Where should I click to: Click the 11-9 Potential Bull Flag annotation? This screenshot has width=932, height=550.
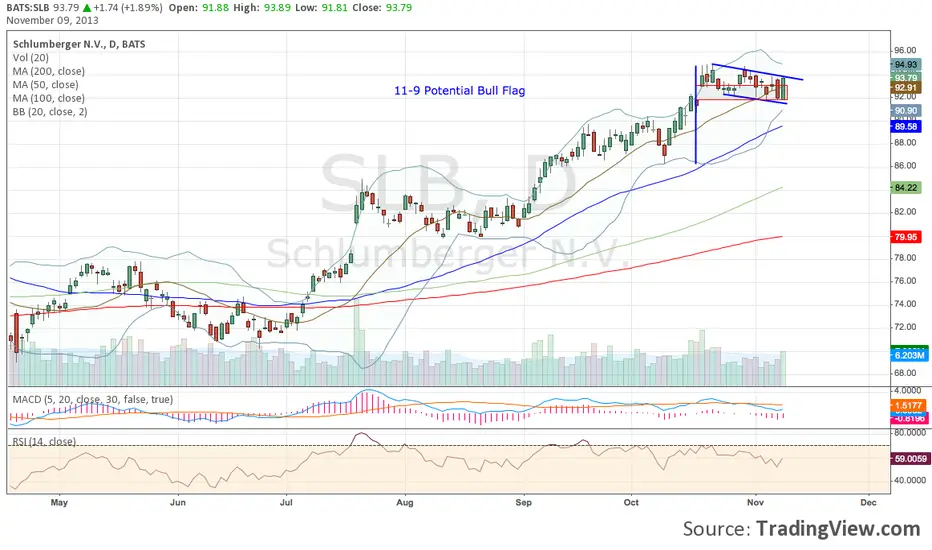459,90
